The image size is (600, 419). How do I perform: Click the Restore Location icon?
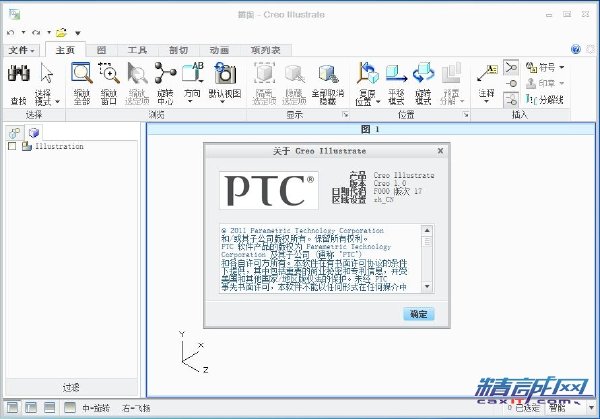pos(367,73)
